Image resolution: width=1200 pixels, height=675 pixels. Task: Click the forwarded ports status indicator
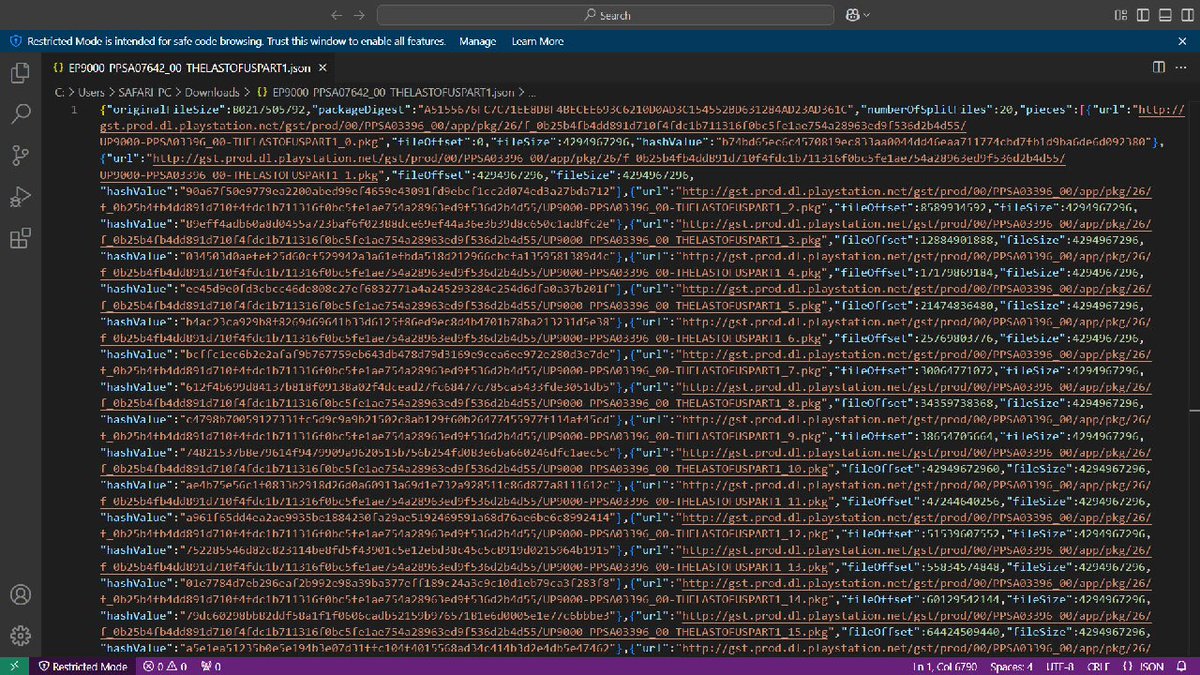coord(210,666)
